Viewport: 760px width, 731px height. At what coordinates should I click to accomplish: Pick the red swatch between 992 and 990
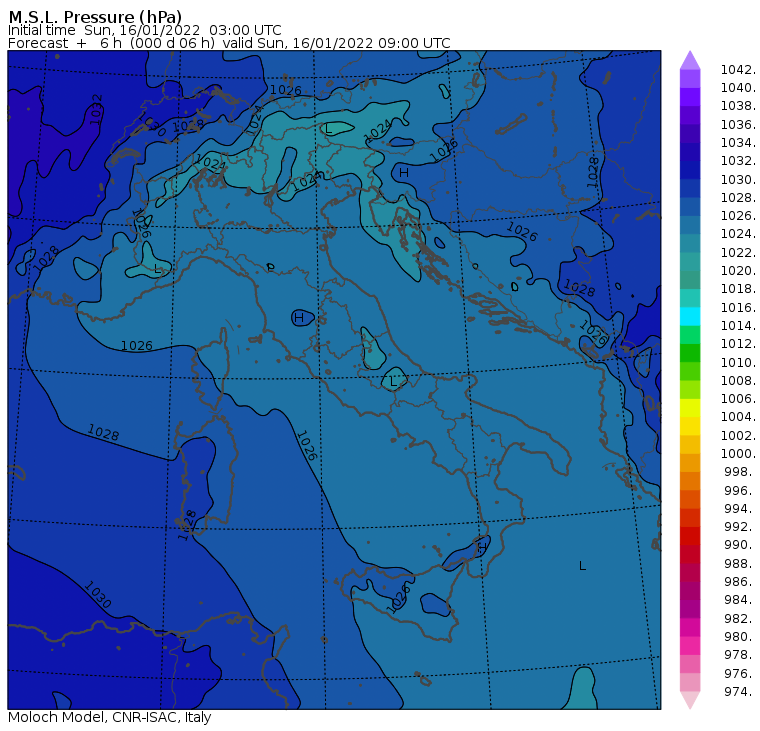[690, 536]
